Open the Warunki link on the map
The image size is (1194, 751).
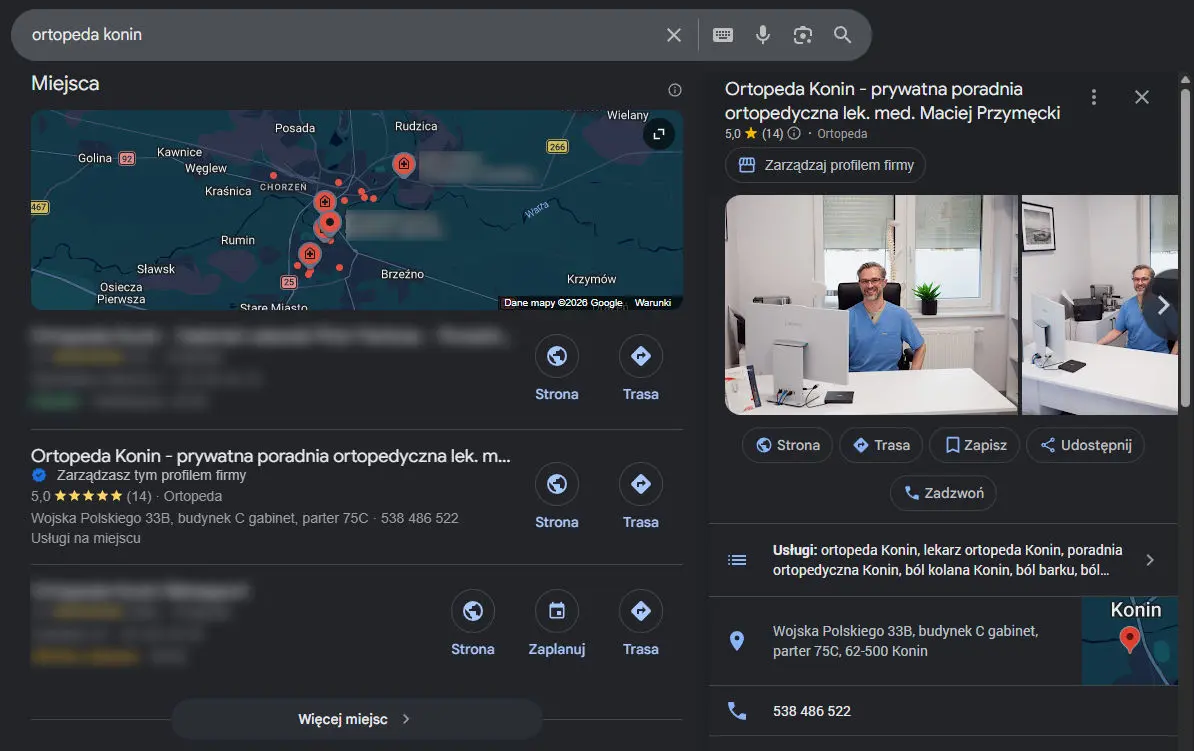(653, 302)
